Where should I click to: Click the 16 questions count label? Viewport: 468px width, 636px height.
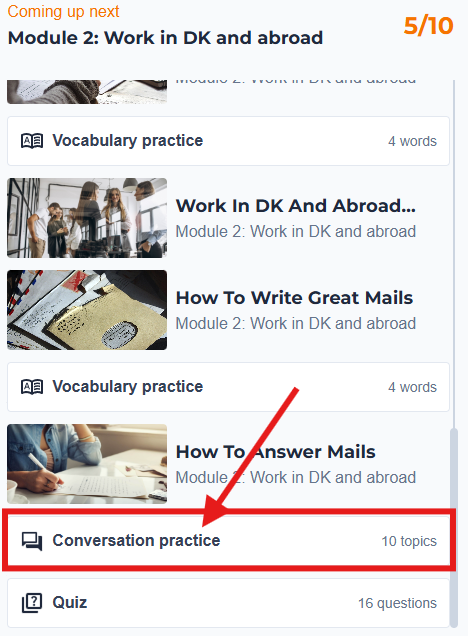(397, 603)
